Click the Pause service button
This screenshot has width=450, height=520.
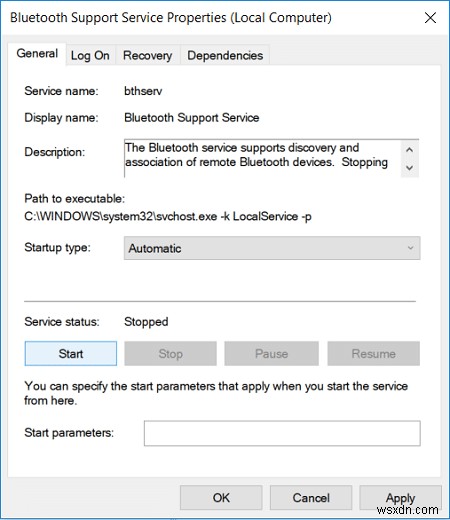[271, 353]
